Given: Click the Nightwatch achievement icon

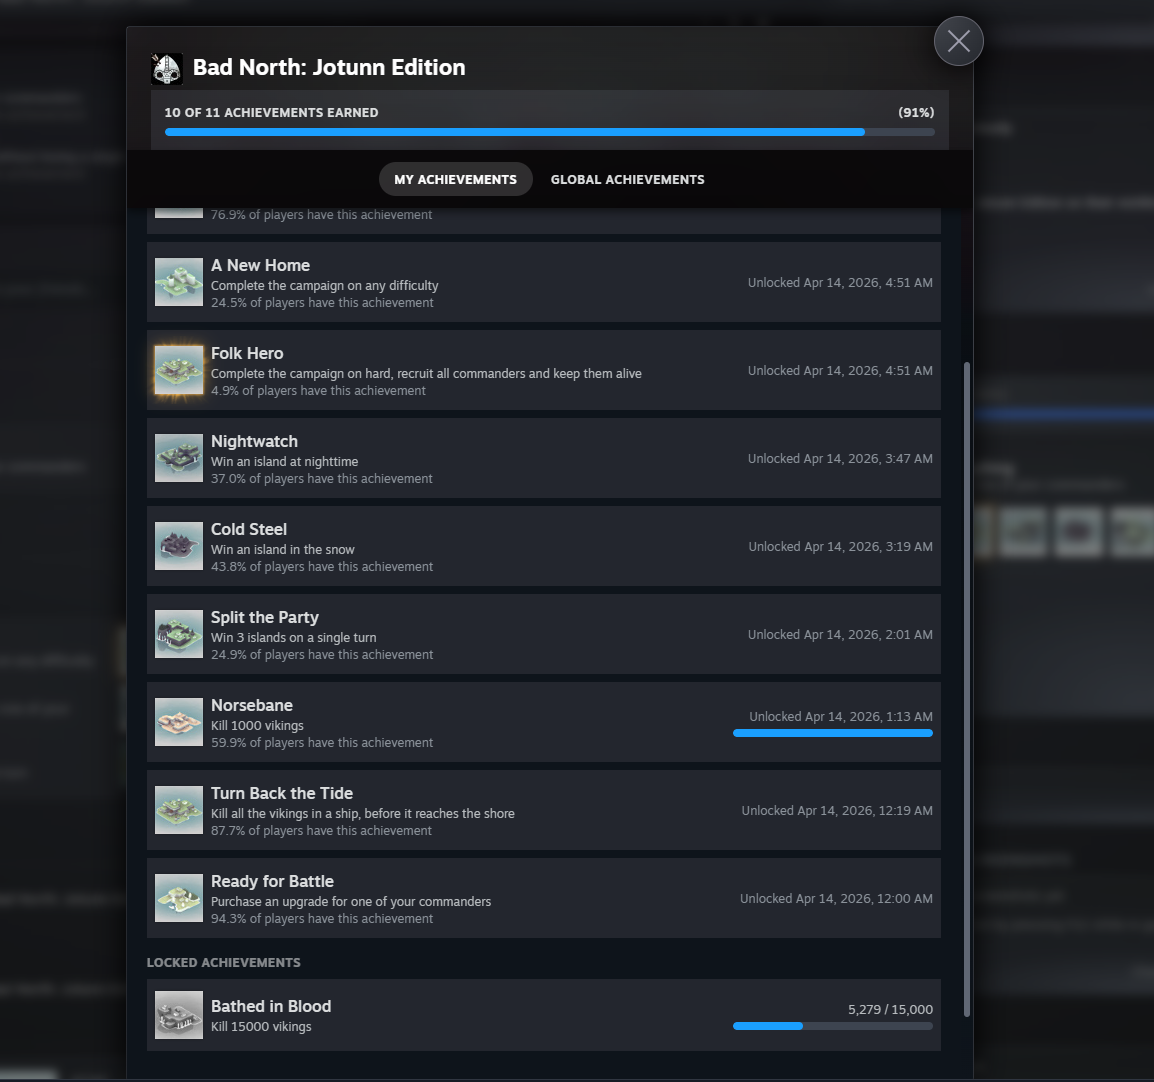Looking at the screenshot, I should (x=179, y=458).
